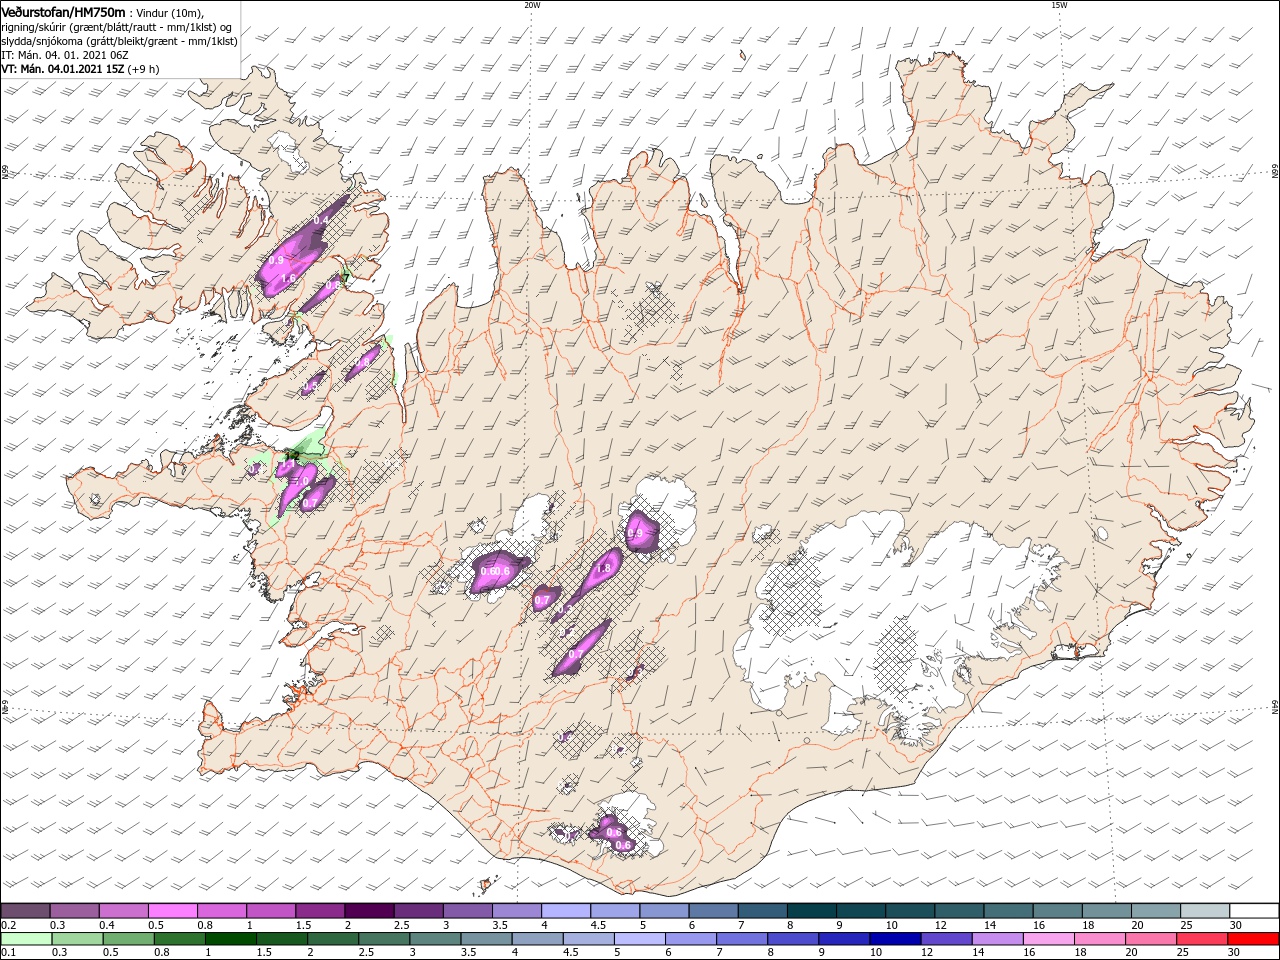This screenshot has height=960, width=1280.
Task: Click the pale mint 0.1 swatch, rain scale
Action: pyautogui.click(x=25, y=939)
